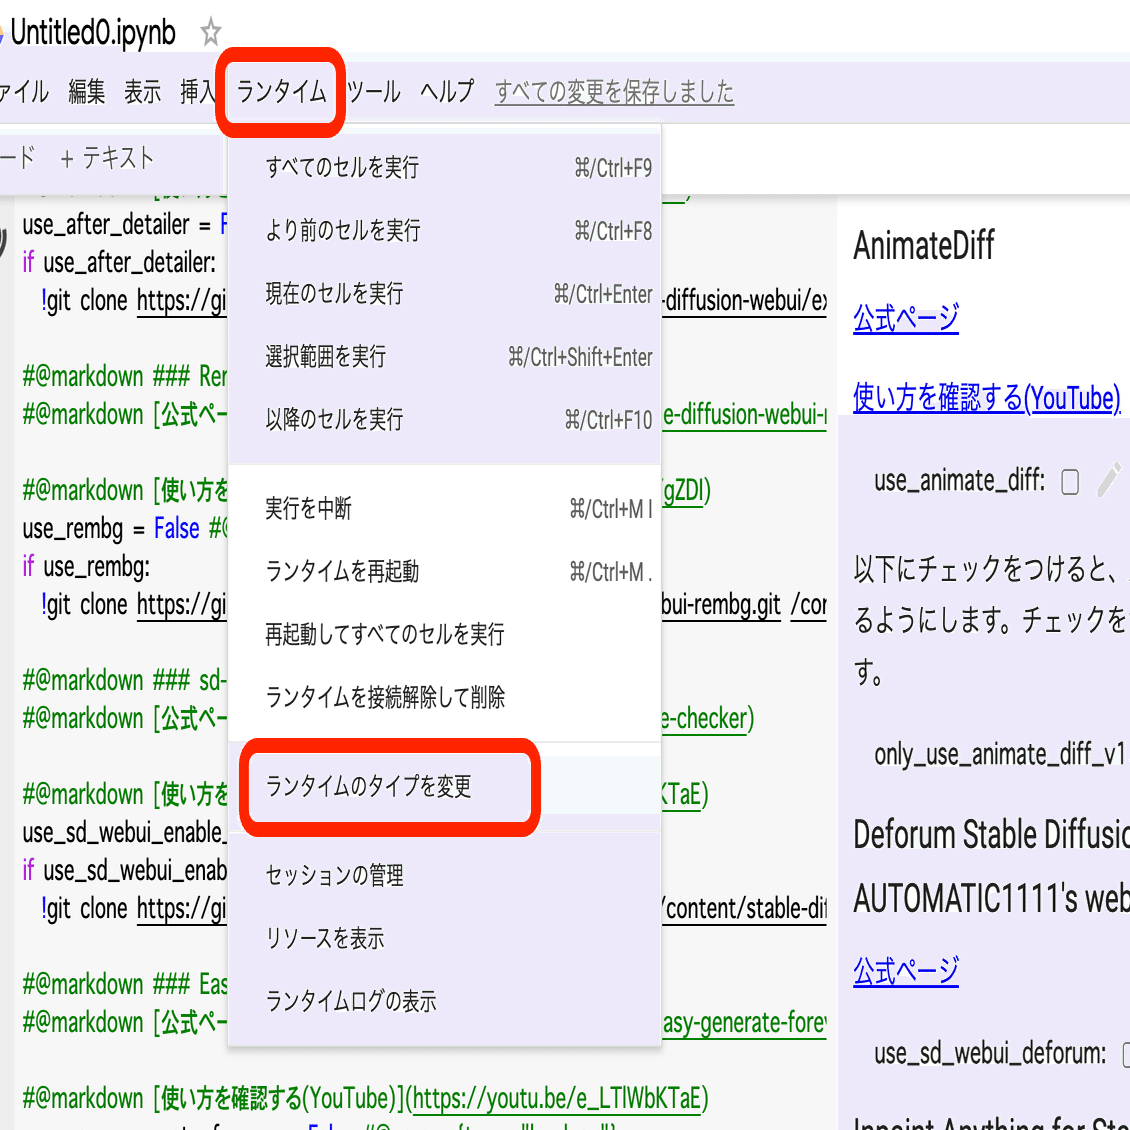Open the 挿入 menu
This screenshot has height=1130, width=1130.
click(197, 92)
